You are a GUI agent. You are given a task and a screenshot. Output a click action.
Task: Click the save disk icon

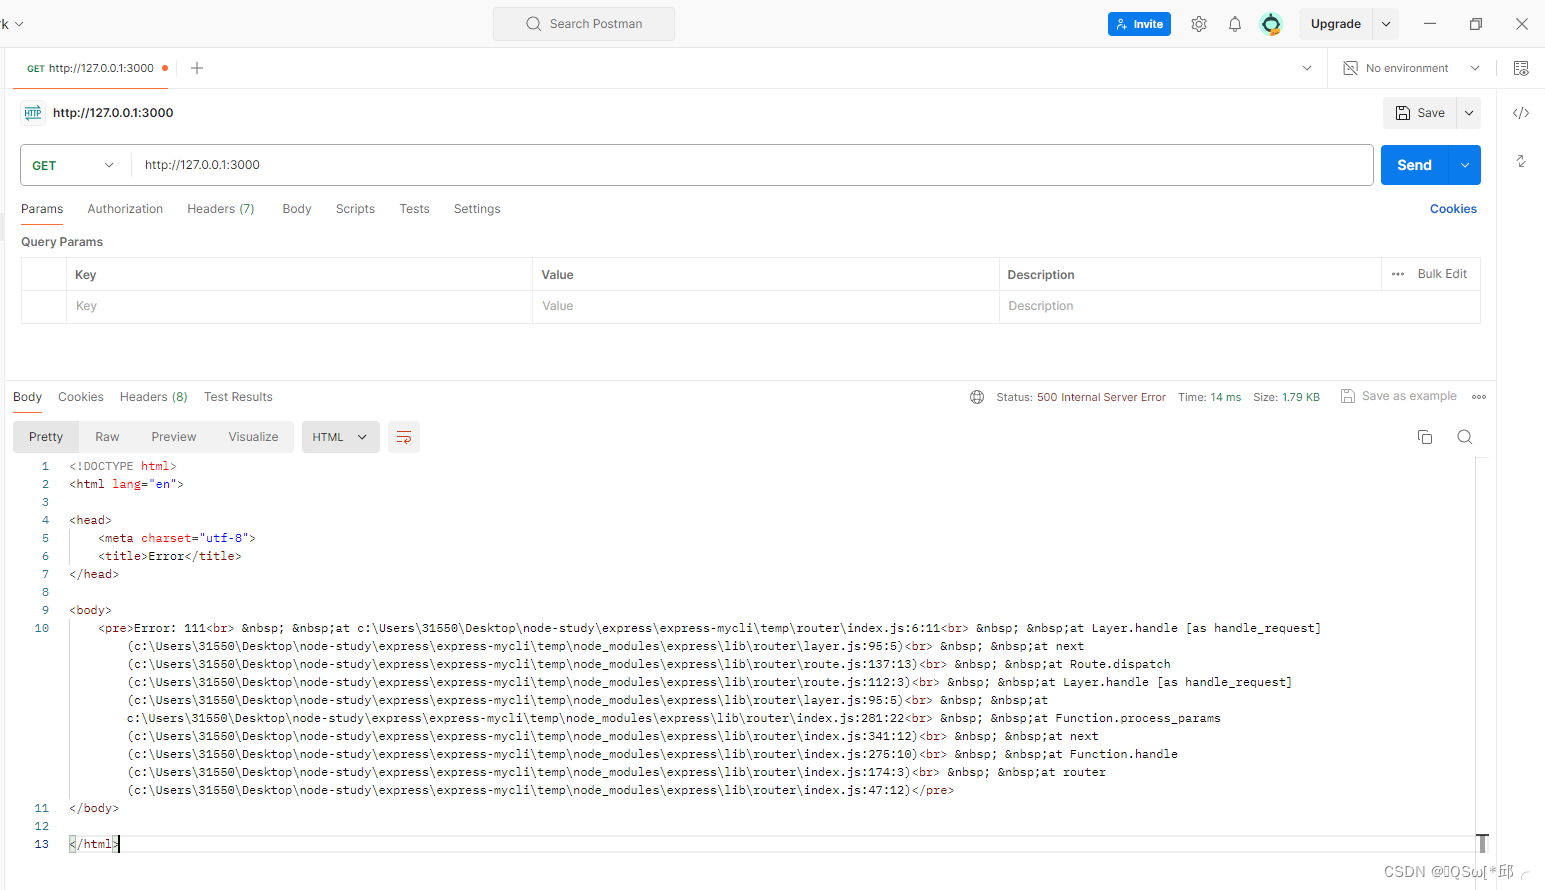[x=1403, y=113]
